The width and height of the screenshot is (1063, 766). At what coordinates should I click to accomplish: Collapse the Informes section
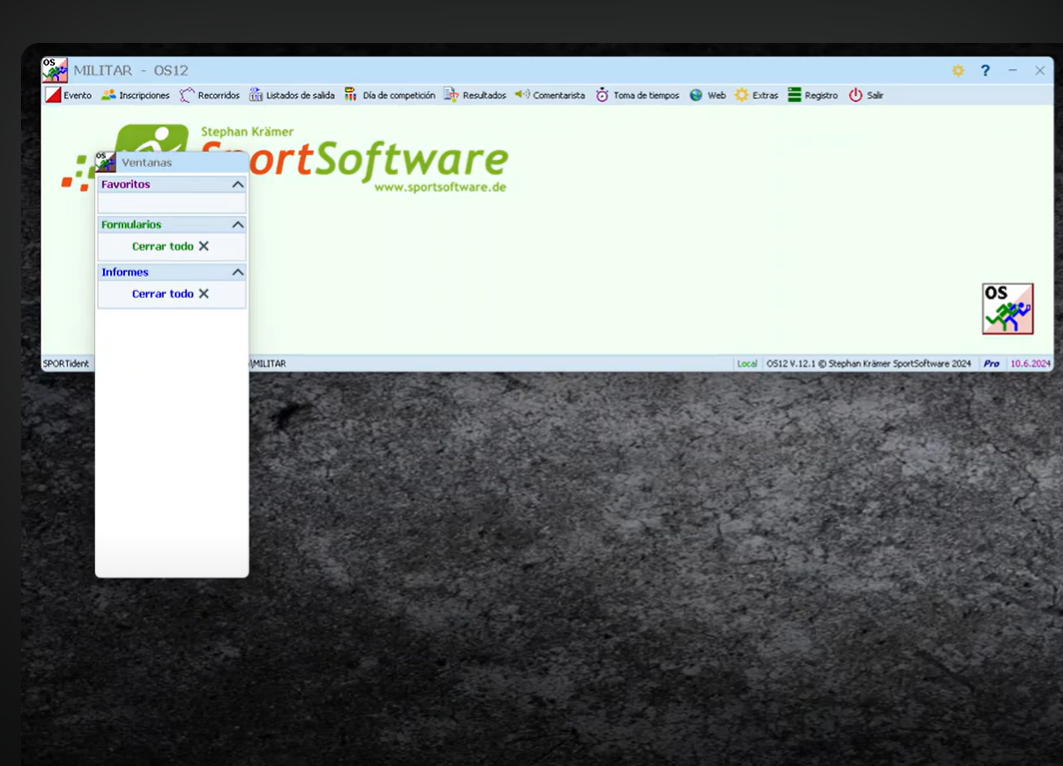(238, 272)
